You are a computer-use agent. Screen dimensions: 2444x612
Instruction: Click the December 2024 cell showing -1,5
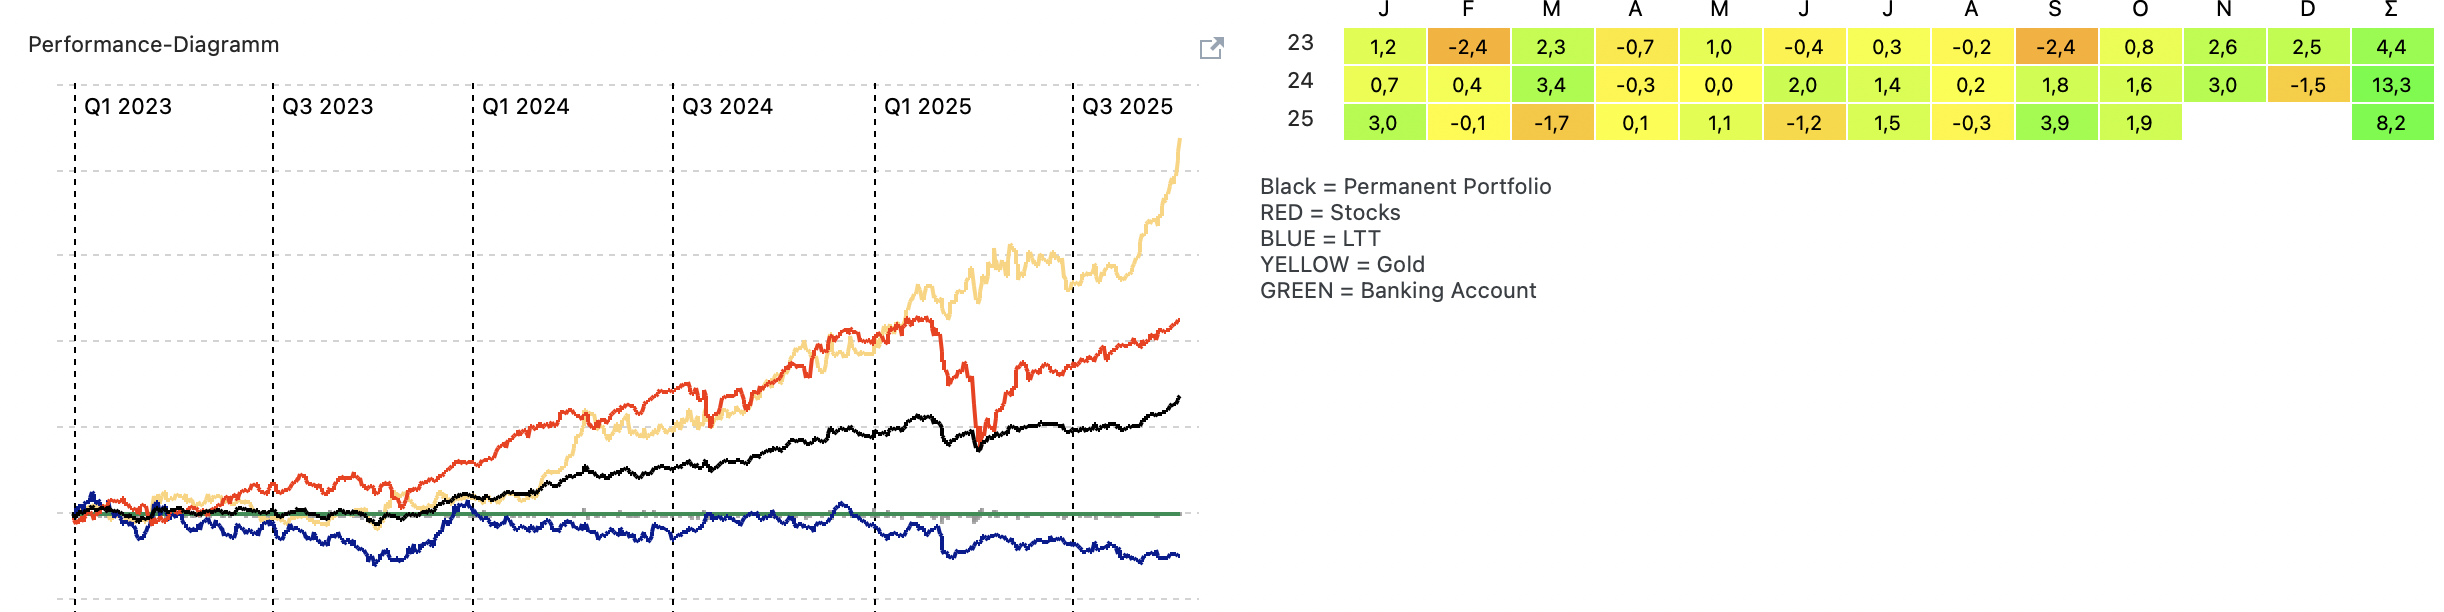tap(2307, 85)
